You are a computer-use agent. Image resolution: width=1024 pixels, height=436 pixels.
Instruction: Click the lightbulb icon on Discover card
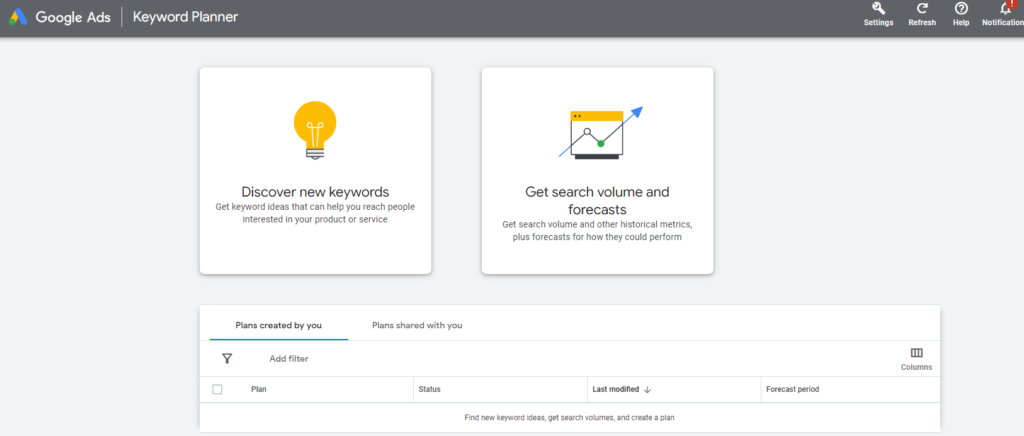315,131
